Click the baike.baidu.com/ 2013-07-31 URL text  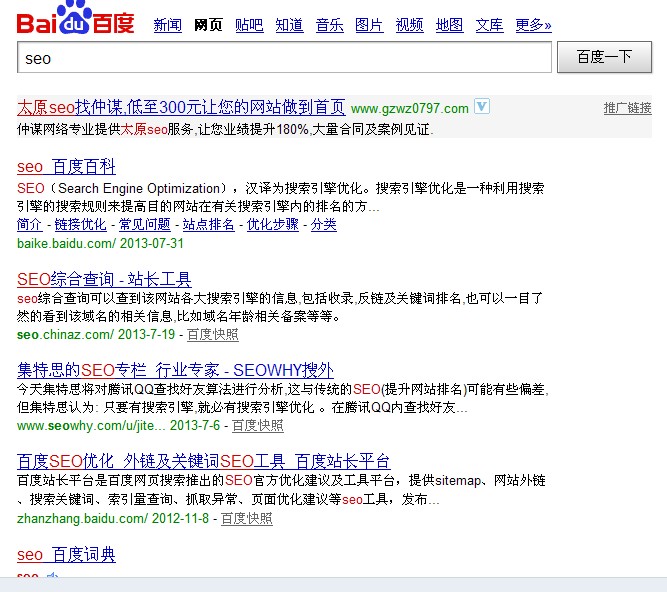100,243
